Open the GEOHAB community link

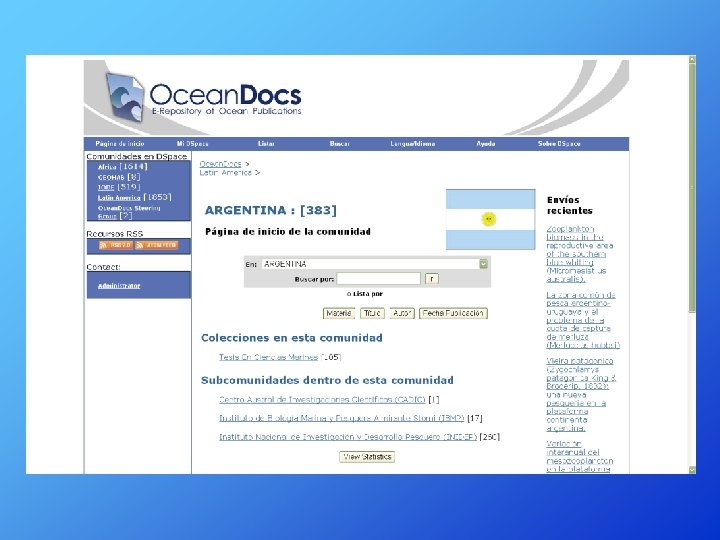[x=111, y=177]
